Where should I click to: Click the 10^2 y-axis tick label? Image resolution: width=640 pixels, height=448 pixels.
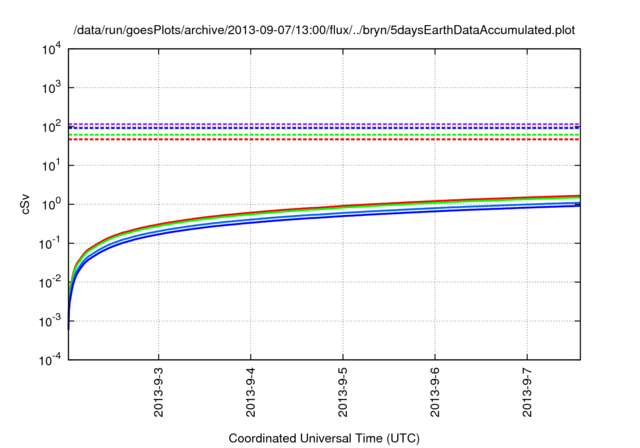[x=51, y=126]
